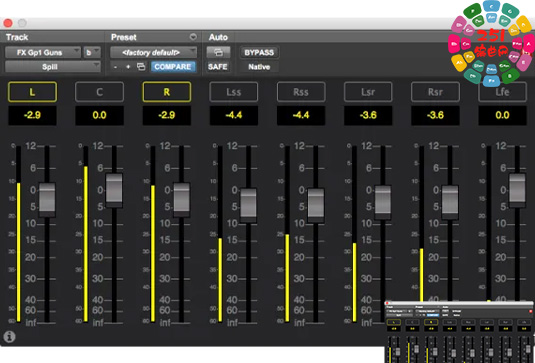This screenshot has height=363, width=535.
Task: Toggle the Lsr channel button
Action: [x=368, y=92]
